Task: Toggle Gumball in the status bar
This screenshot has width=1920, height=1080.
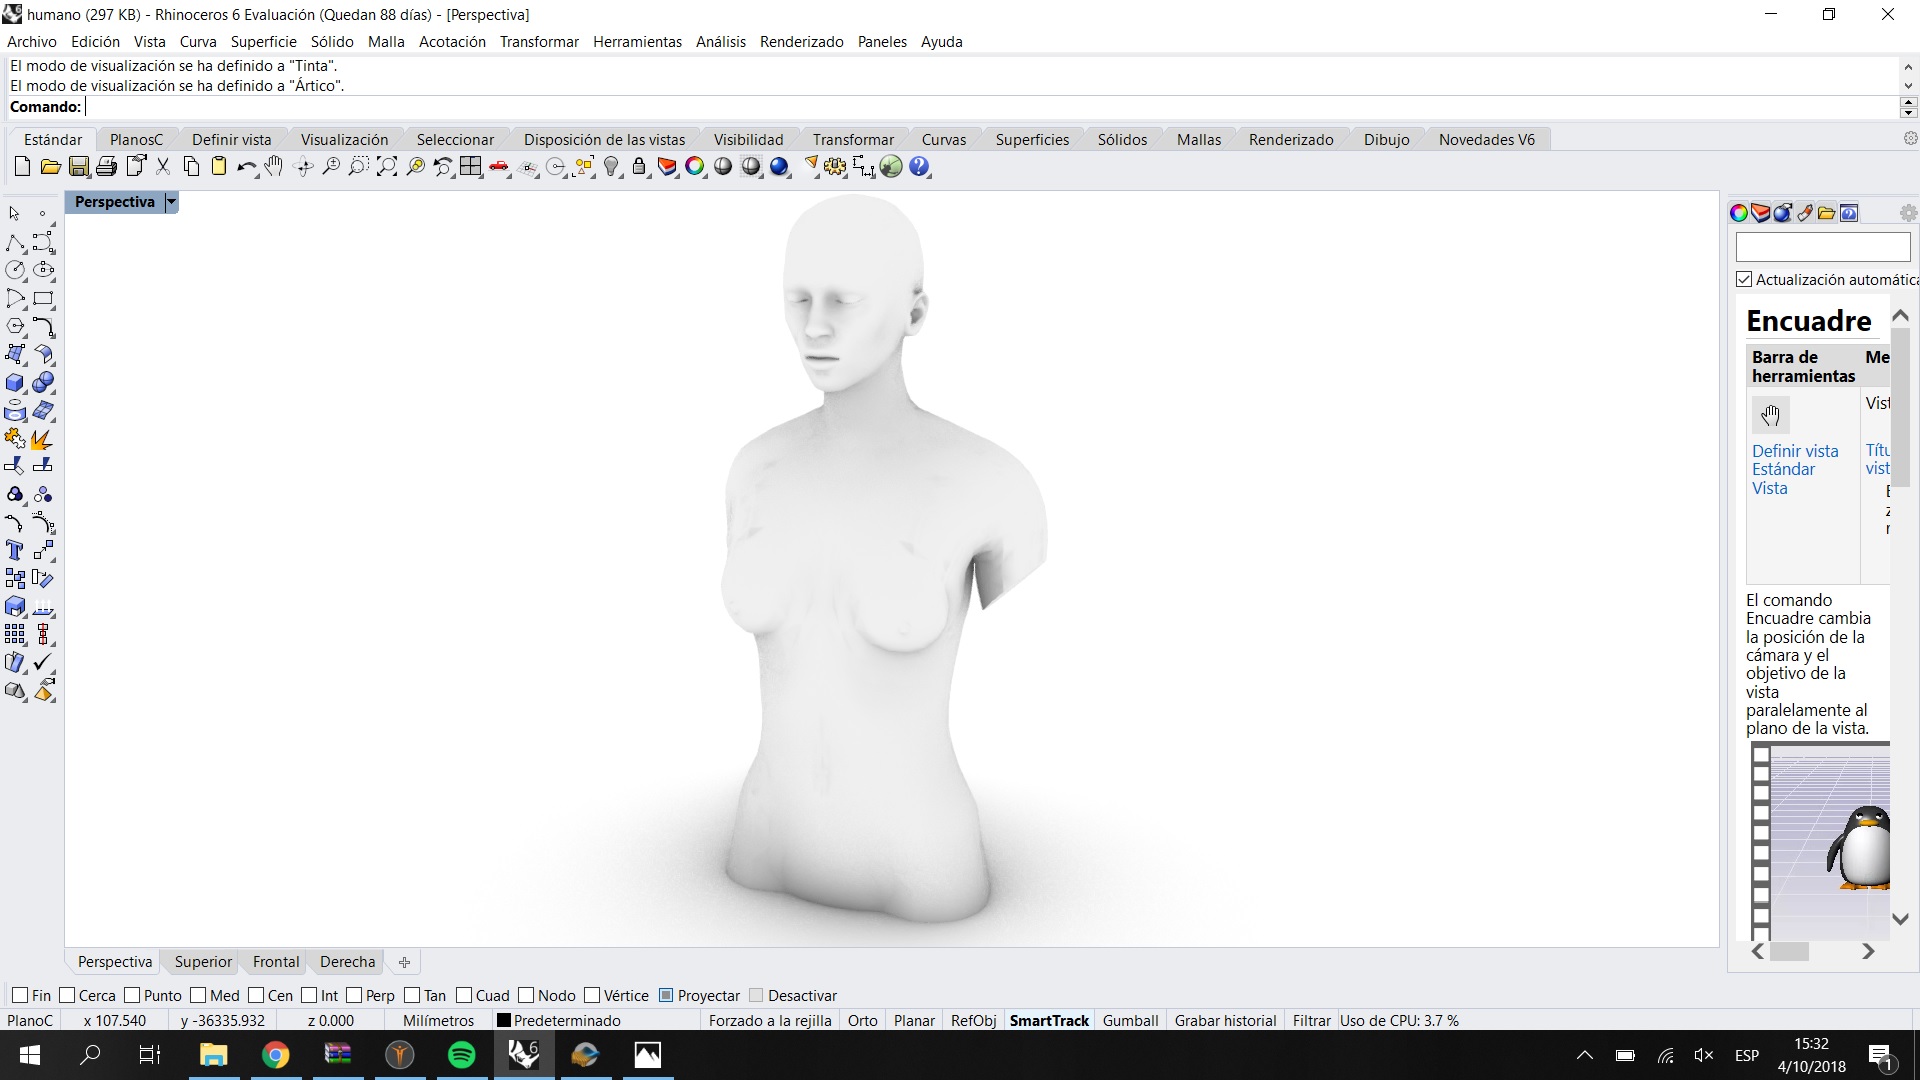Action: click(1130, 1021)
